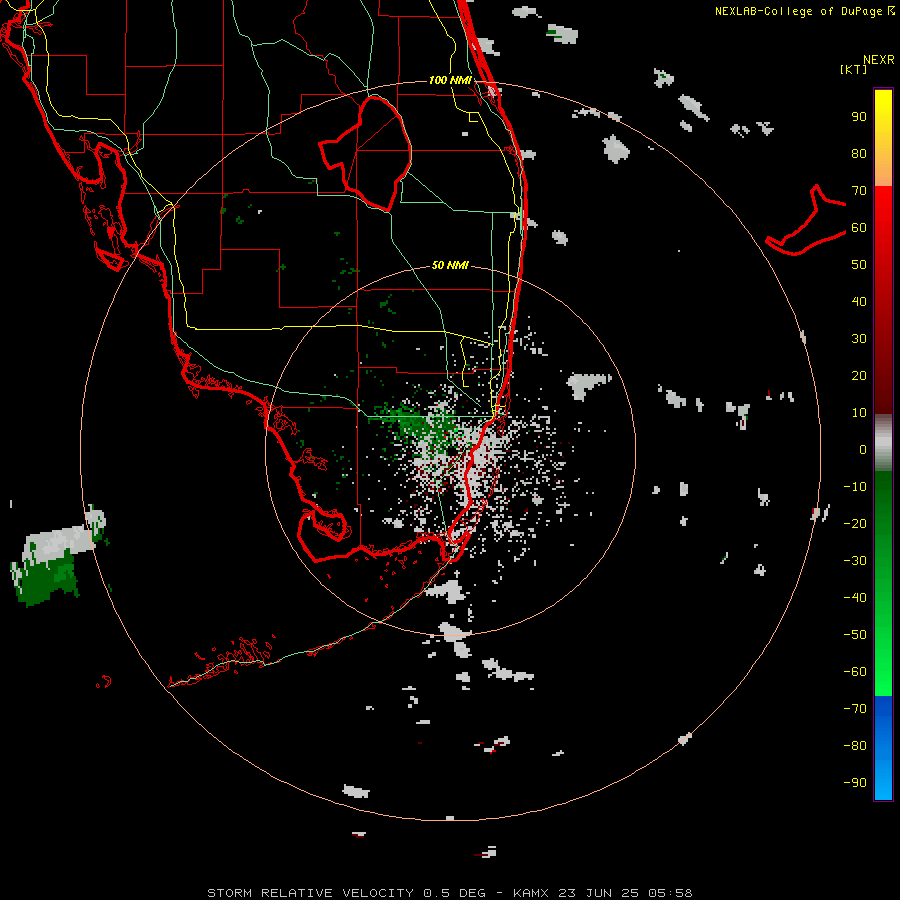Click the positive 20 knot scale label
Image resolution: width=900 pixels, height=900 pixels.
[x=859, y=375]
